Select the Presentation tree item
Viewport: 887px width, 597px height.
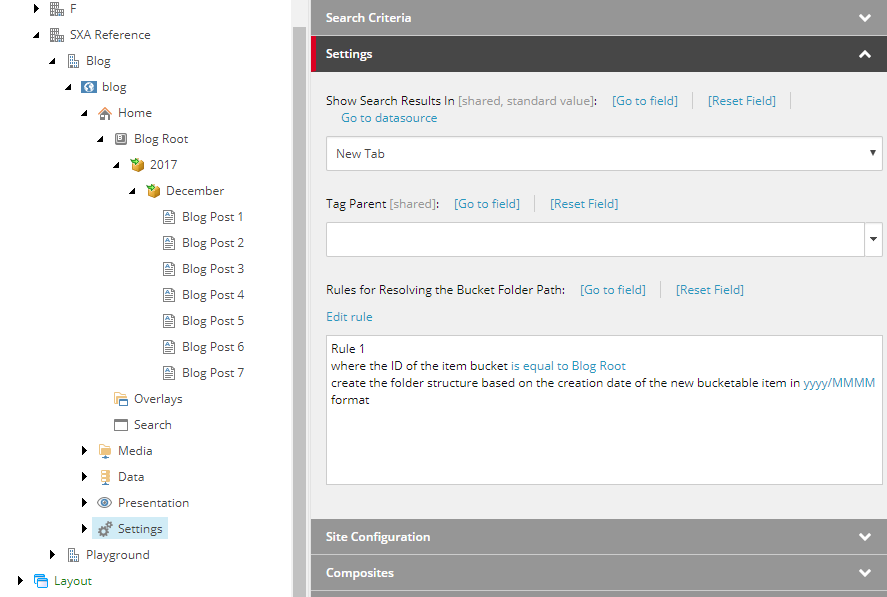pos(153,503)
